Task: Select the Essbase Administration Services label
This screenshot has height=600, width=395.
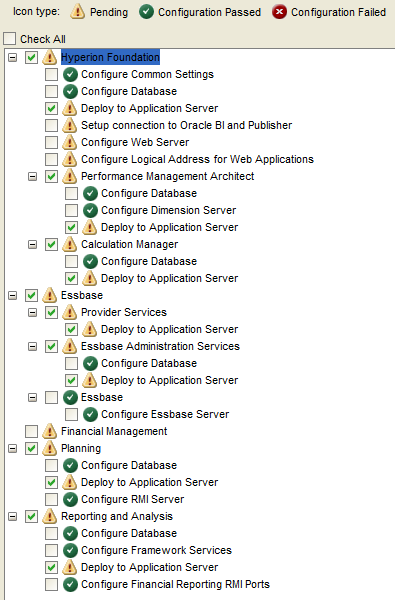Action: 160,346
